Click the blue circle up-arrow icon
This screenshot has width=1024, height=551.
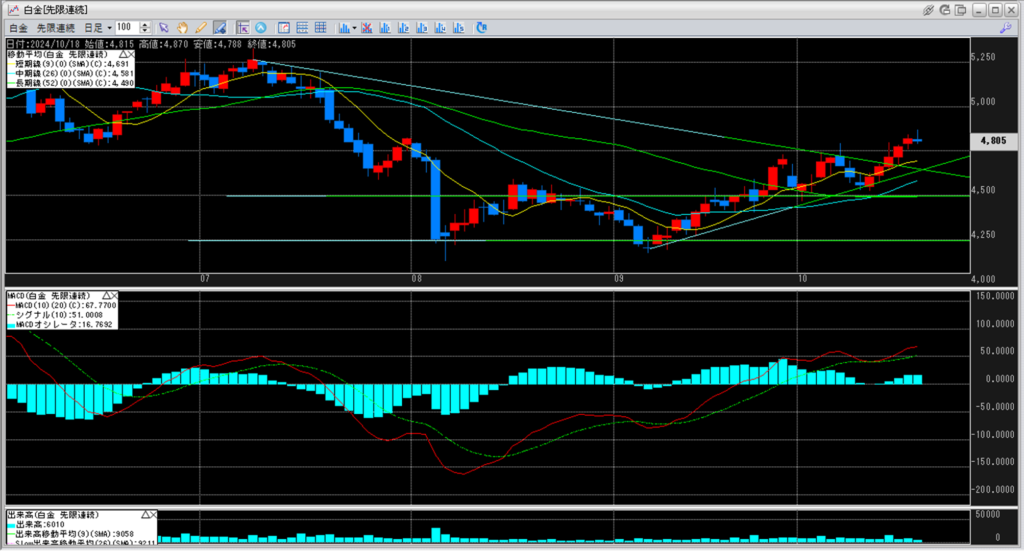coord(261,27)
